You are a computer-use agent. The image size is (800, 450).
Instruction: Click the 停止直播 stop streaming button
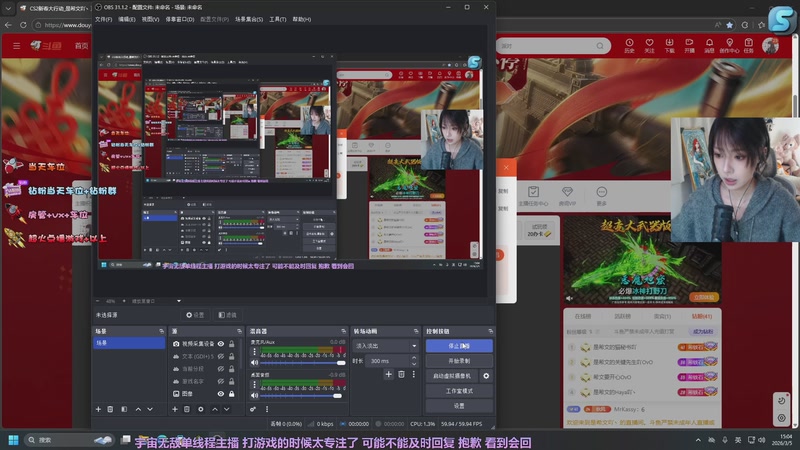tap(459, 346)
